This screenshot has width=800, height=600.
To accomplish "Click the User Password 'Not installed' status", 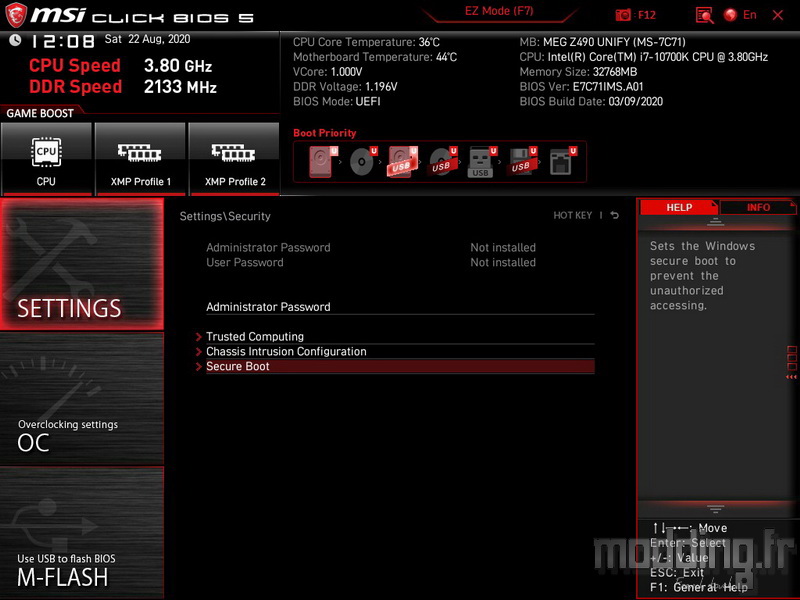I will (503, 262).
